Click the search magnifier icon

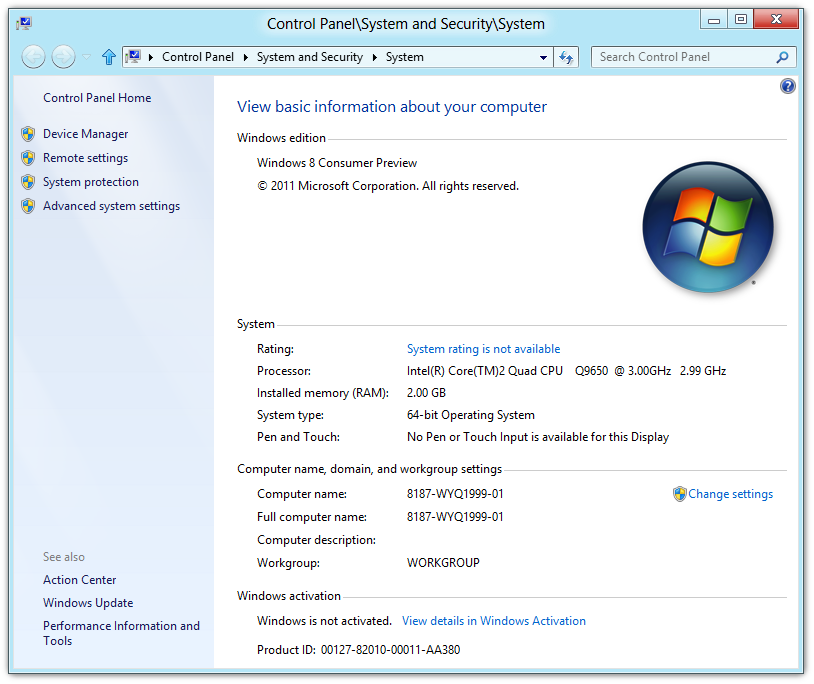pyautogui.click(x=783, y=57)
